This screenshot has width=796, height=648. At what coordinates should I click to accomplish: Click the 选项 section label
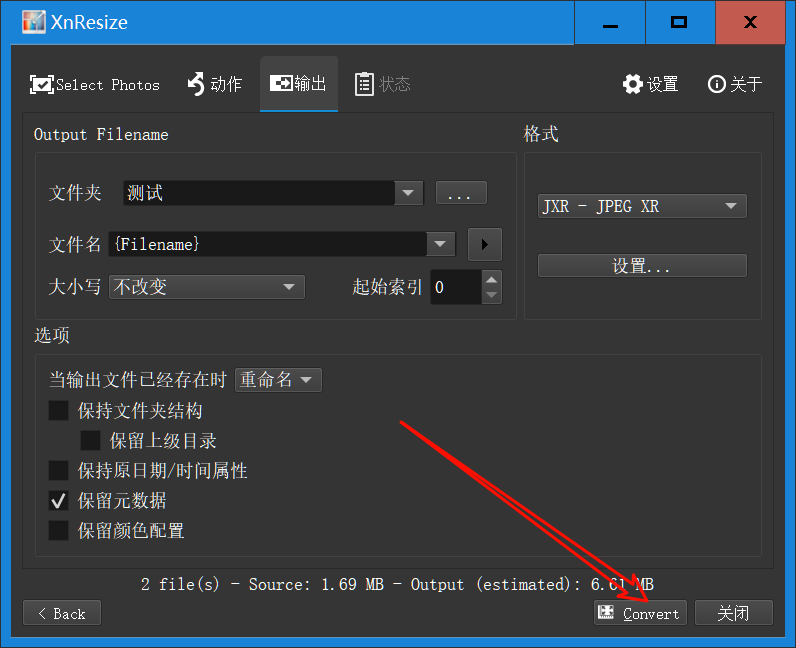tap(52, 335)
